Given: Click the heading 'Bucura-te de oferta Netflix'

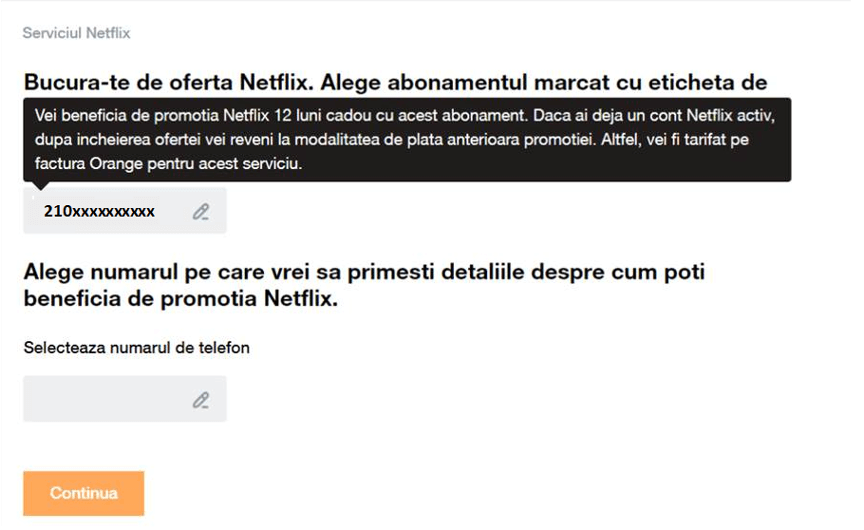Looking at the screenshot, I should click(x=169, y=83).
